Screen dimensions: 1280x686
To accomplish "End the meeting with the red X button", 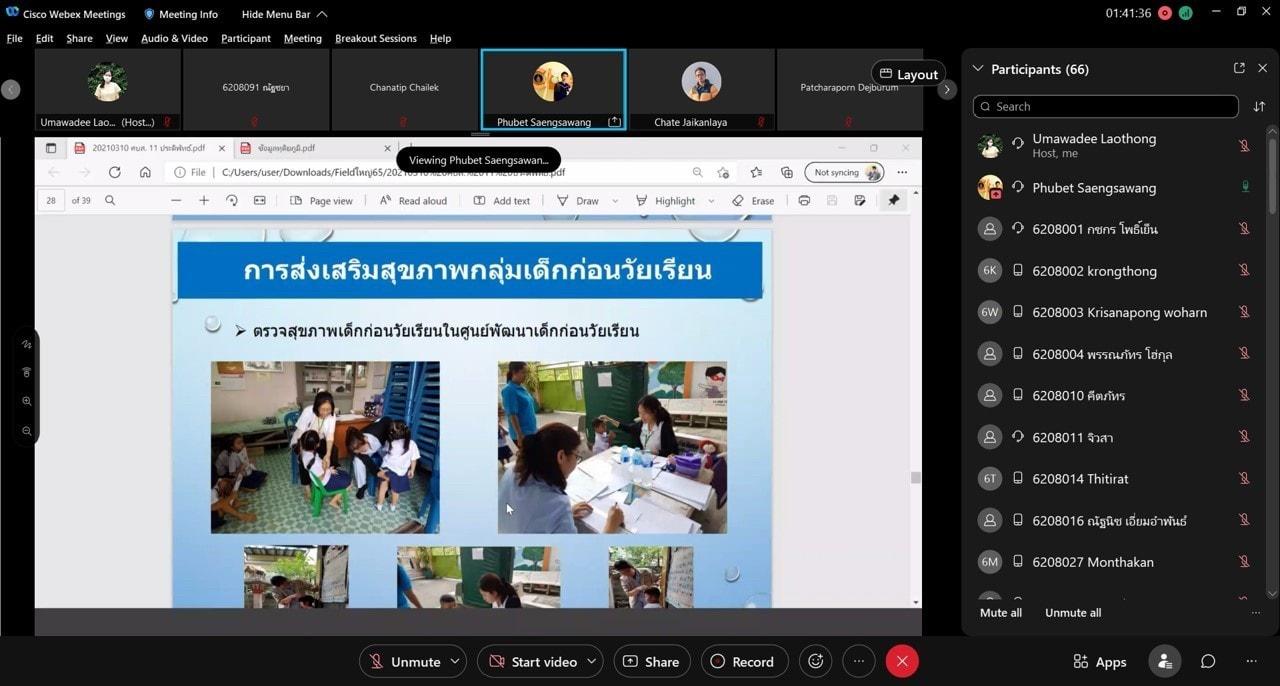I will [902, 661].
